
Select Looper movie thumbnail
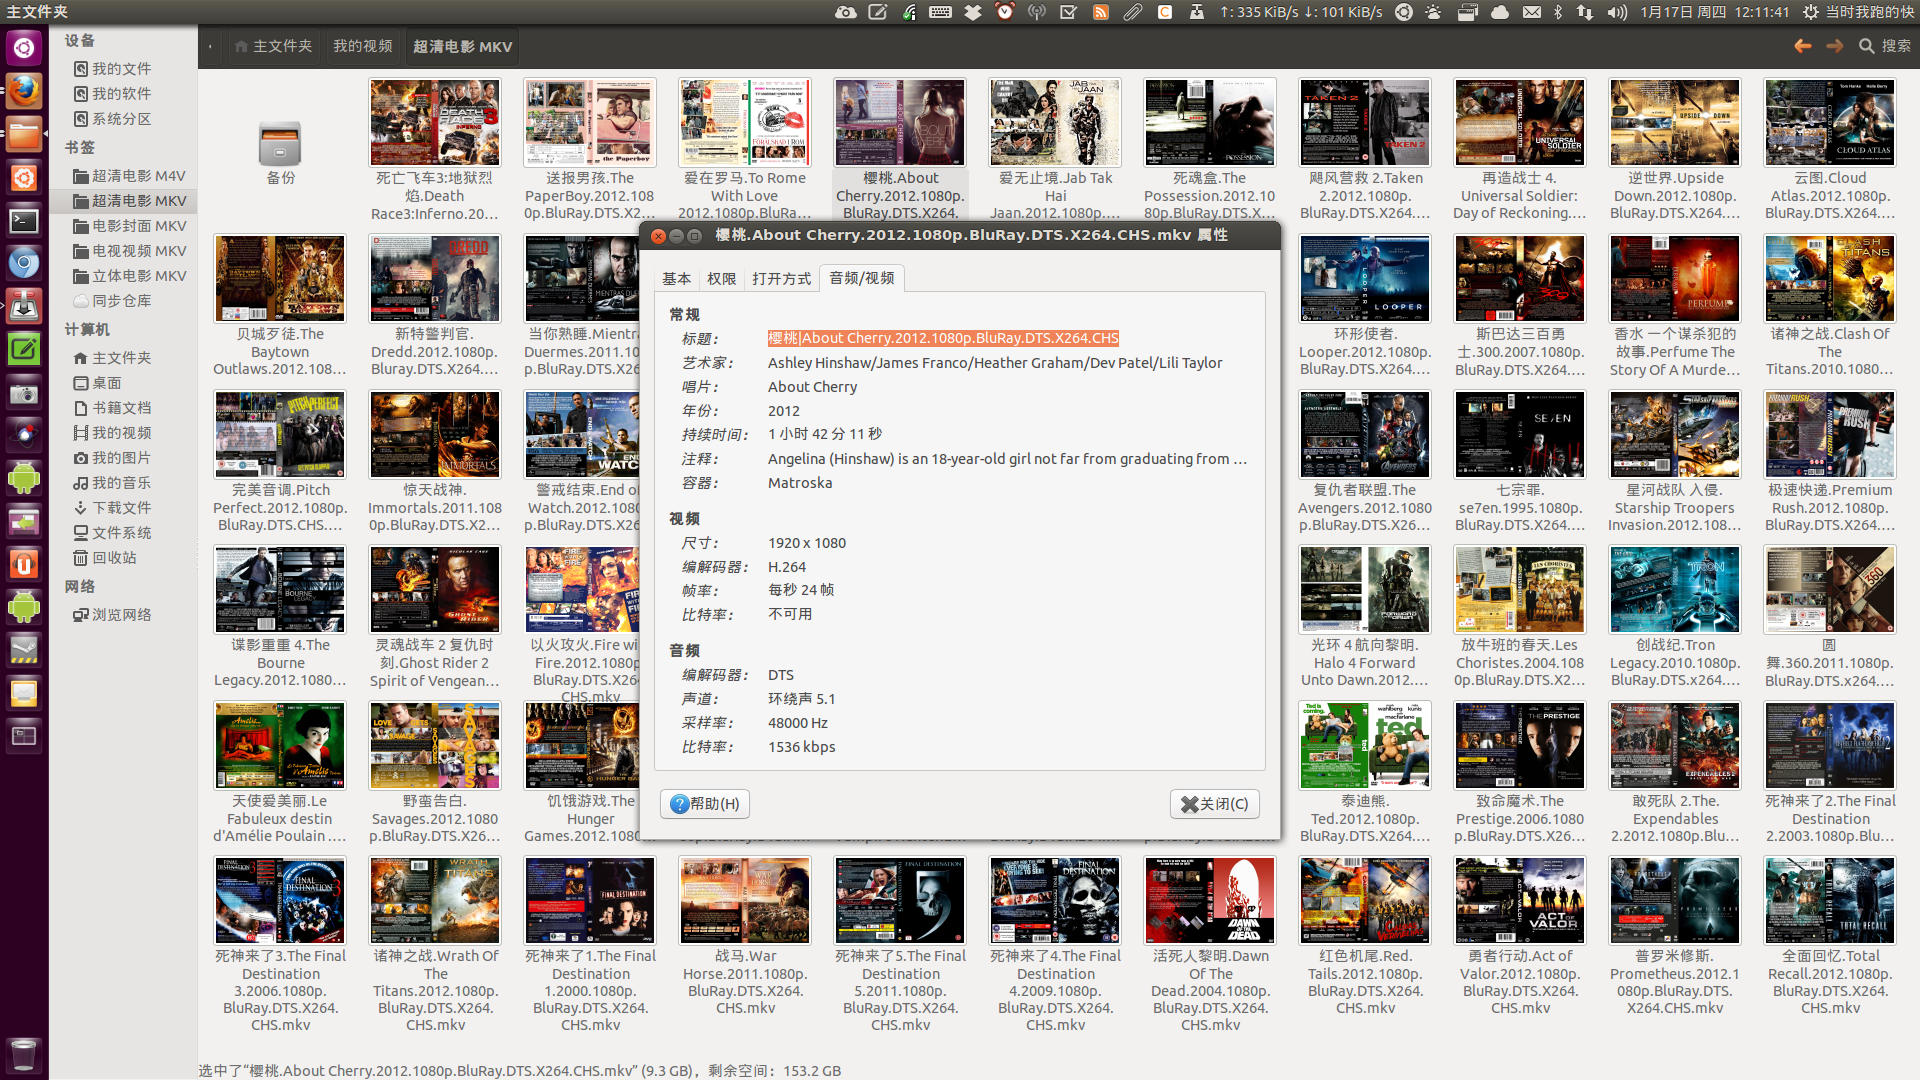(1365, 279)
